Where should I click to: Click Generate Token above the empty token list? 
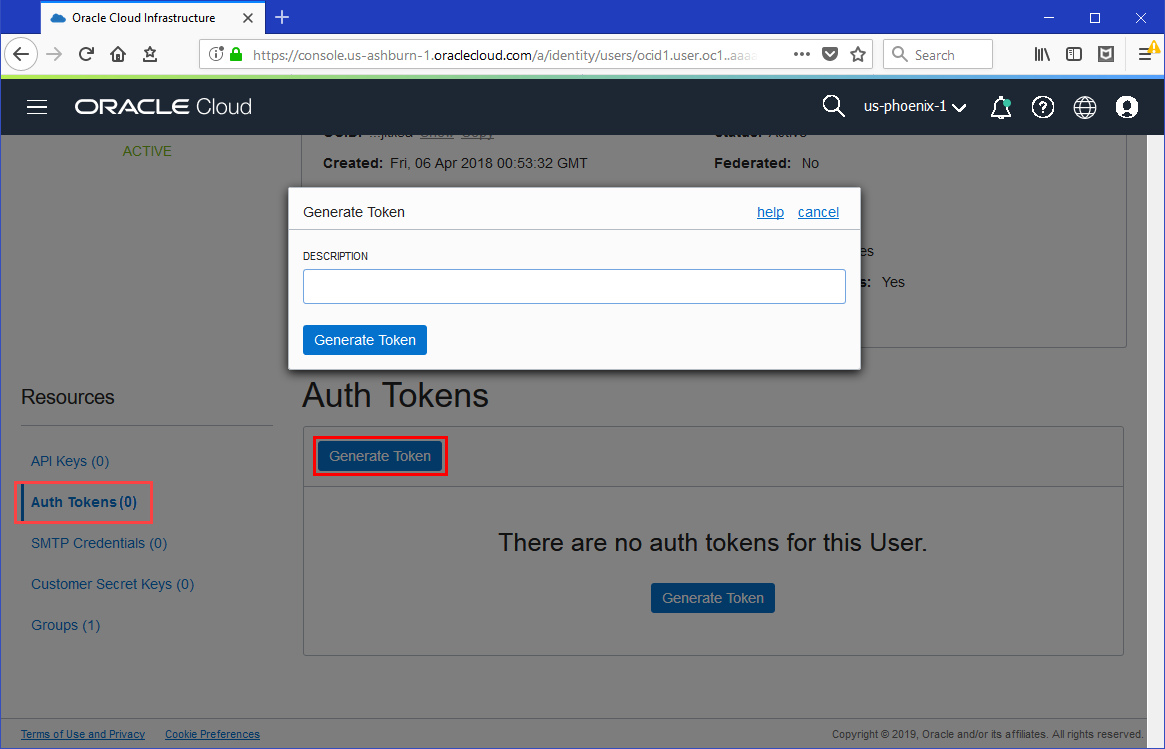(380, 456)
